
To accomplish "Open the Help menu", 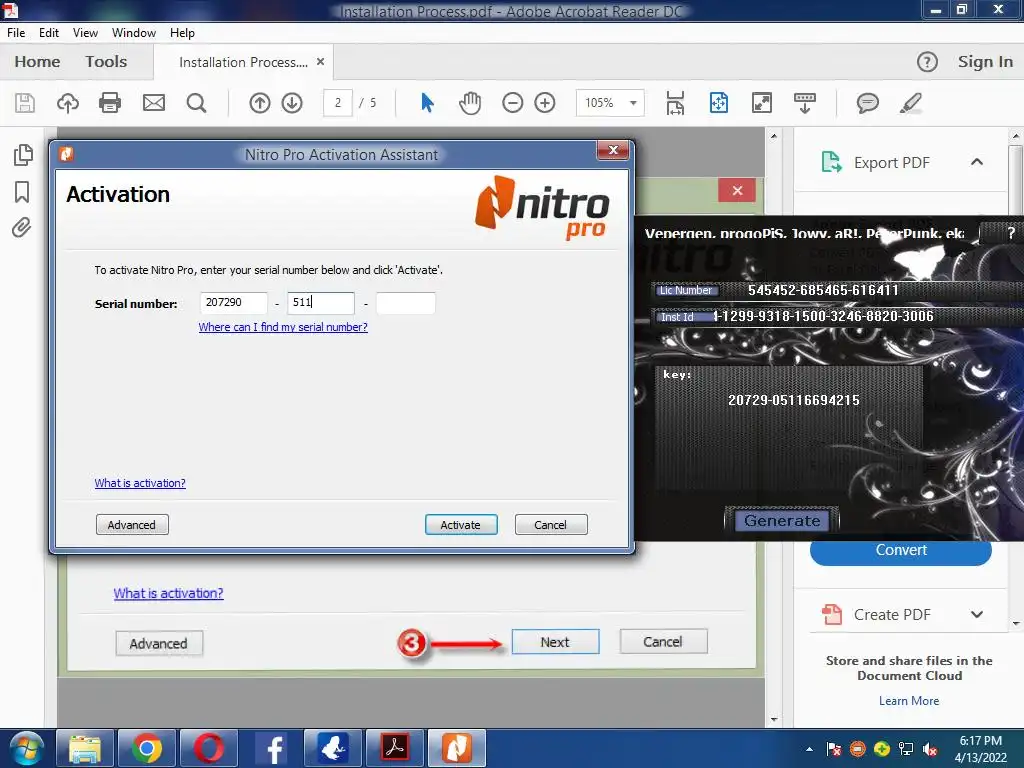I will coord(182,33).
